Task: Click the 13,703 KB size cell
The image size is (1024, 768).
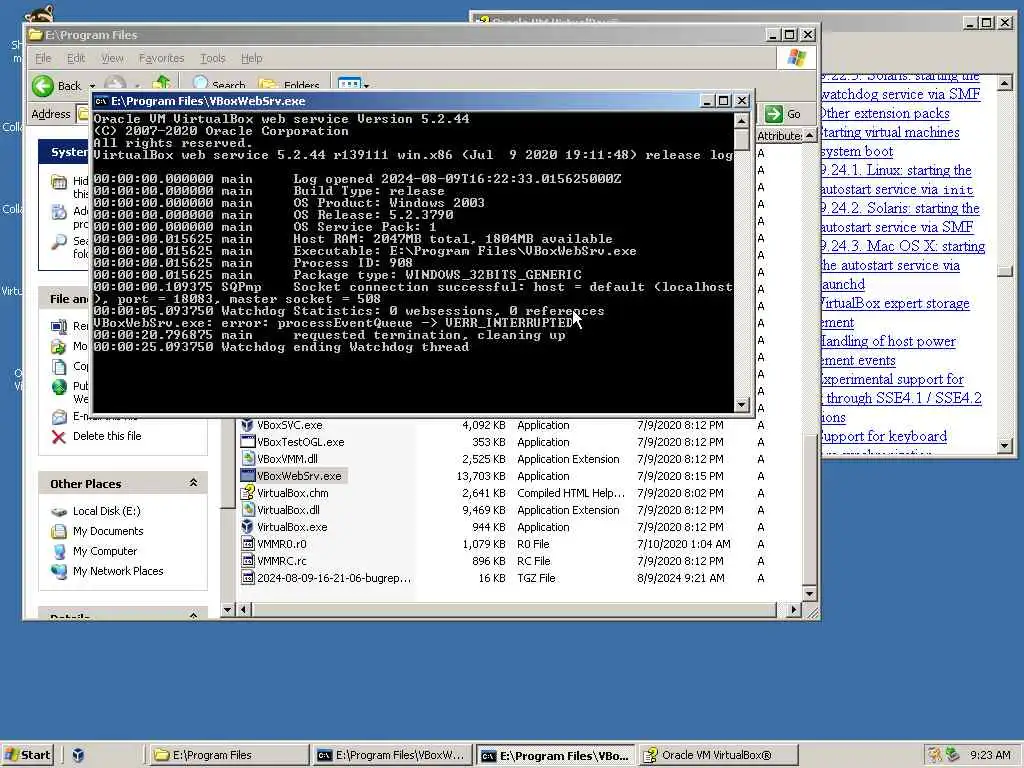Action: point(481,476)
